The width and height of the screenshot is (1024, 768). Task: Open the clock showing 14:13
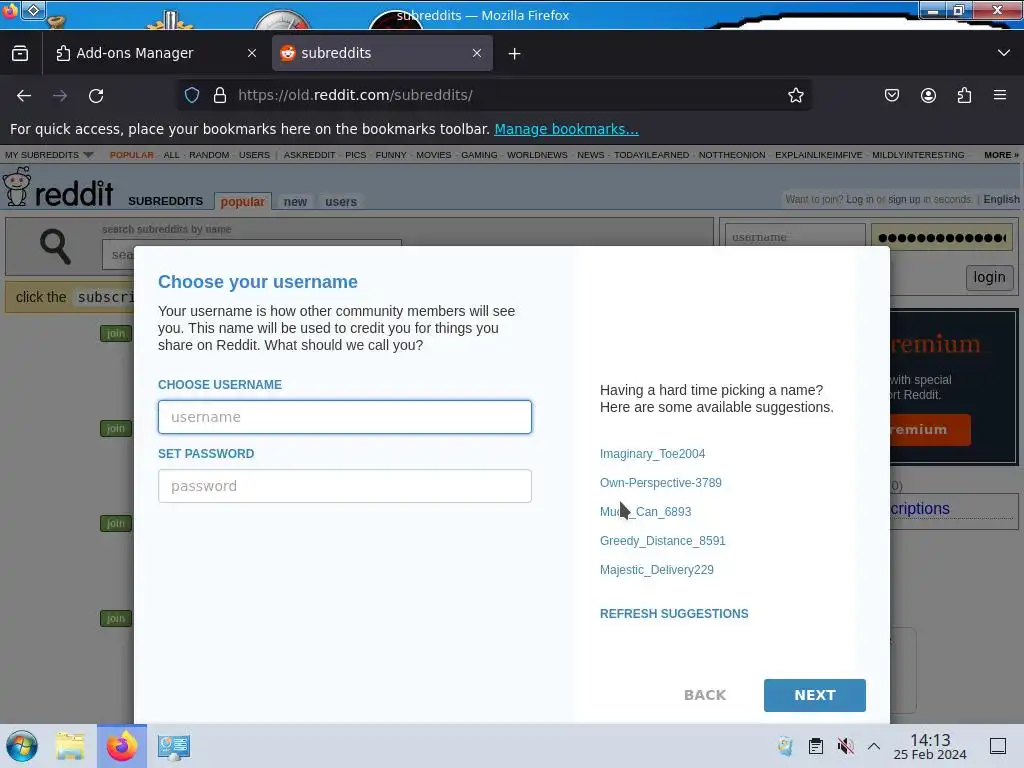[930, 746]
